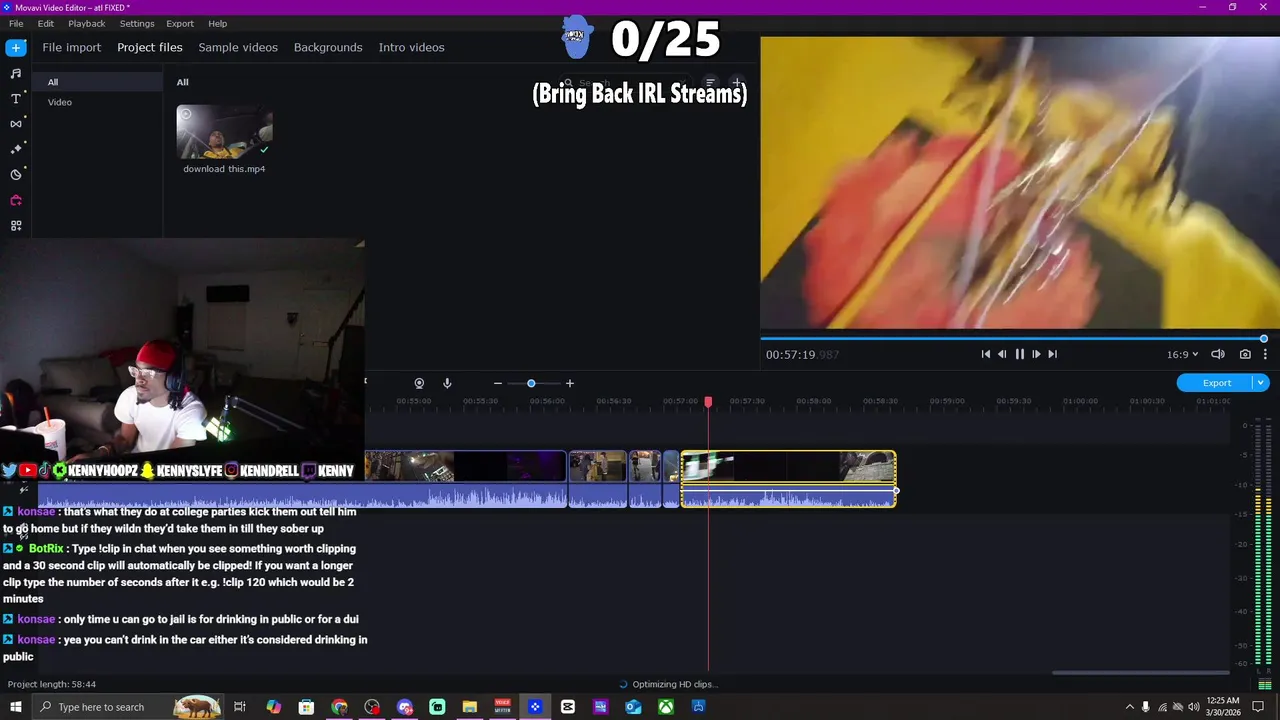Take snapshot with camera icon
1280x720 pixels.
pos(1245,354)
